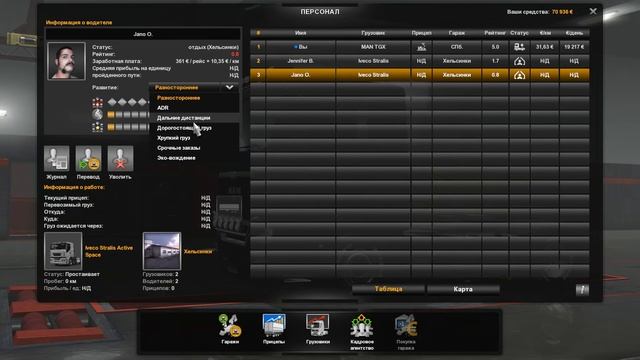
Task: Open the Iveco Stralis Active Space link
Action: (x=109, y=251)
